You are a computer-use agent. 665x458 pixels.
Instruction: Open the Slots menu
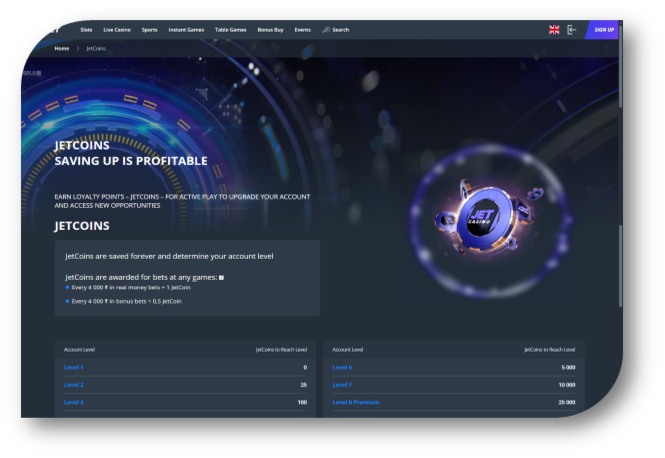(86, 30)
